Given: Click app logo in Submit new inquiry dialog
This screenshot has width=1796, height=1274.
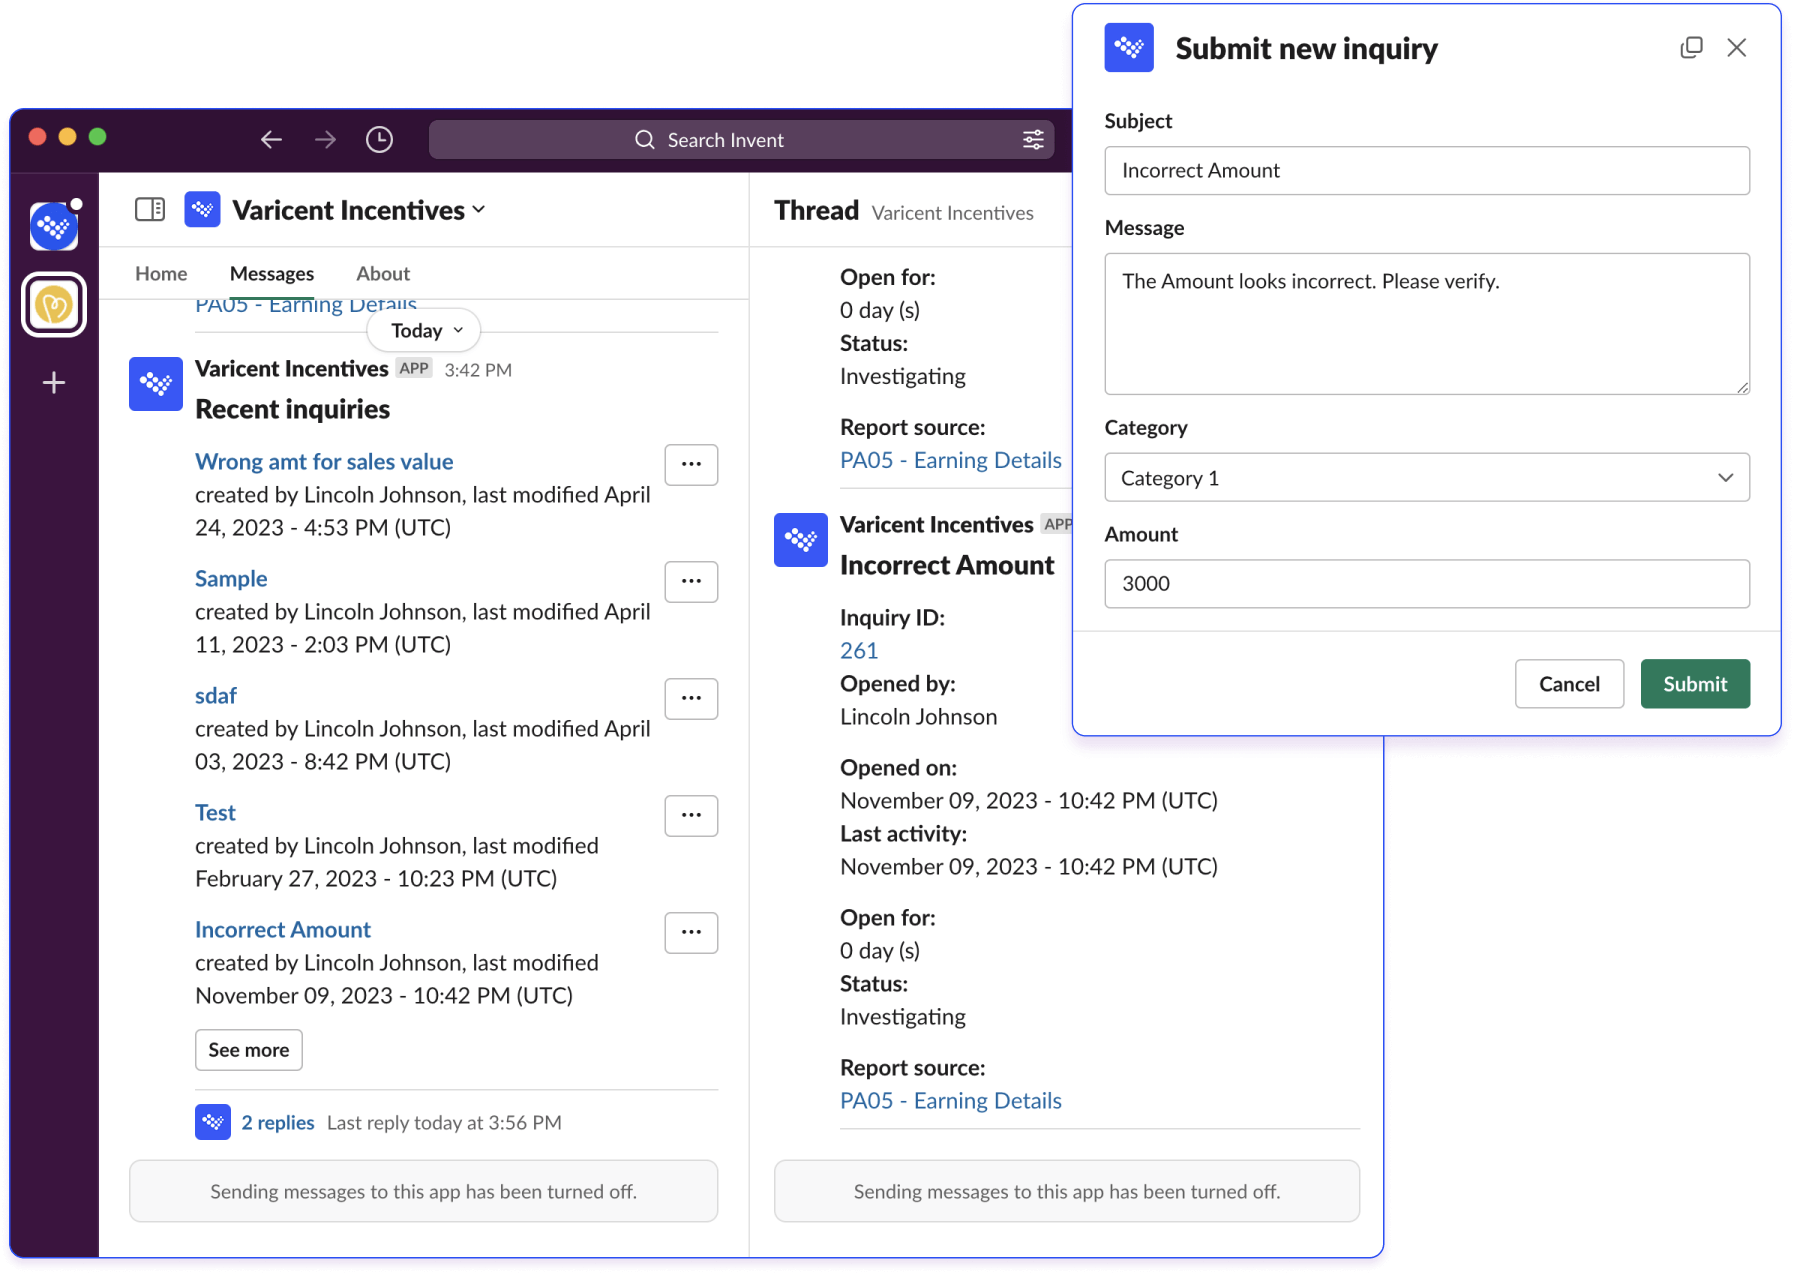Looking at the screenshot, I should click(1129, 47).
